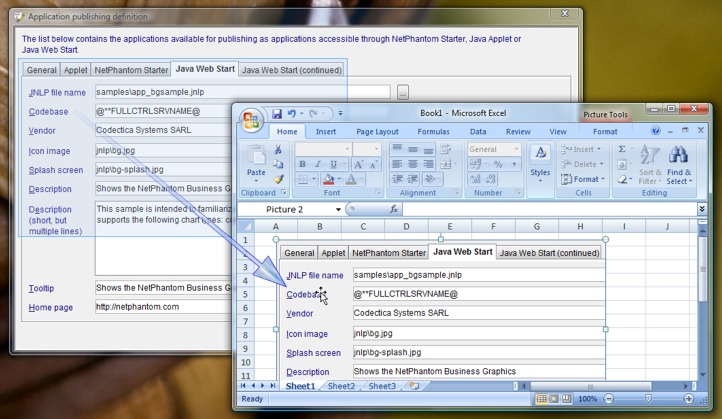Center text horizontally in Excel
The image size is (722, 419).
point(413,164)
